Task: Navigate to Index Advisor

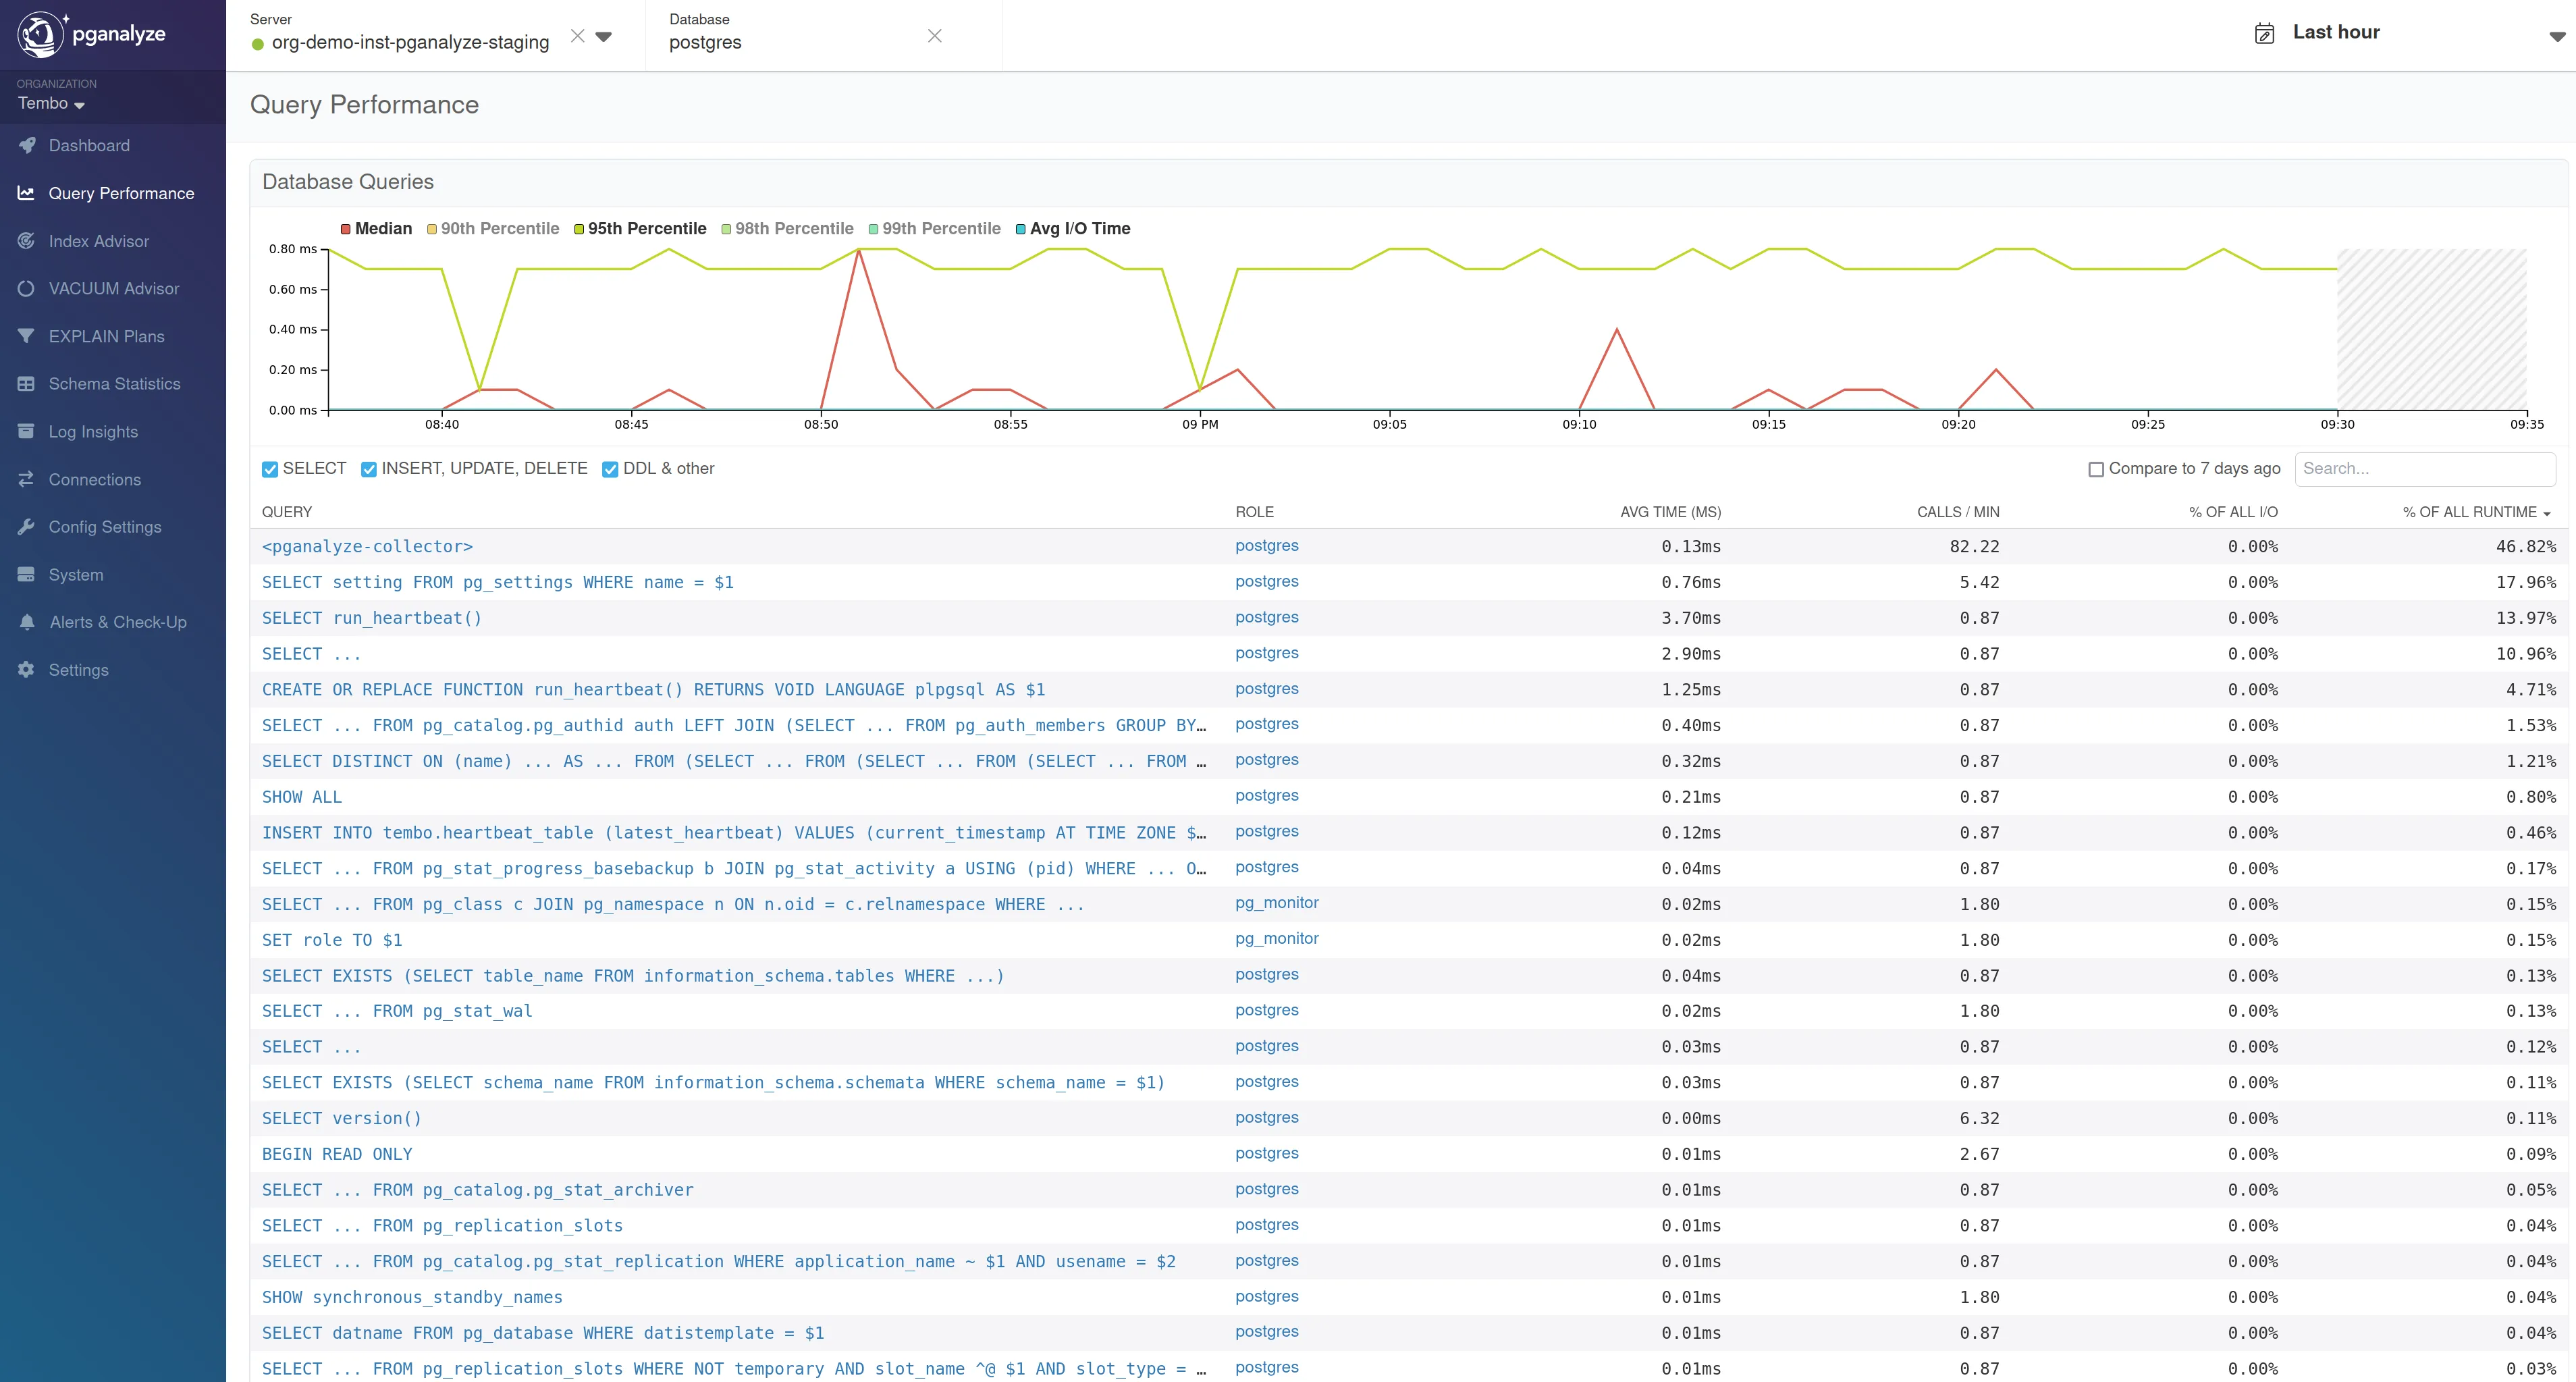Action: point(97,240)
